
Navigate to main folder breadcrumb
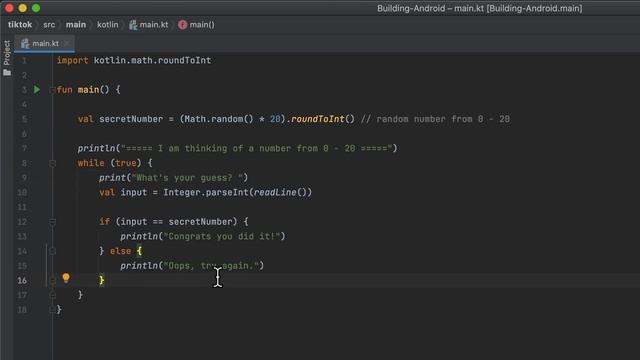tap(76, 25)
